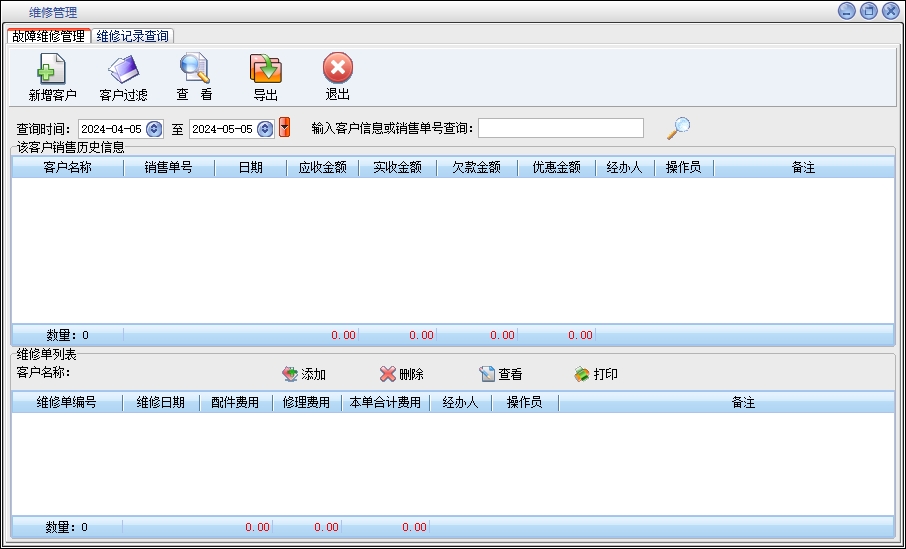Sort repair list by 维修日期 header
This screenshot has width=906, height=549.
pyautogui.click(x=160, y=402)
